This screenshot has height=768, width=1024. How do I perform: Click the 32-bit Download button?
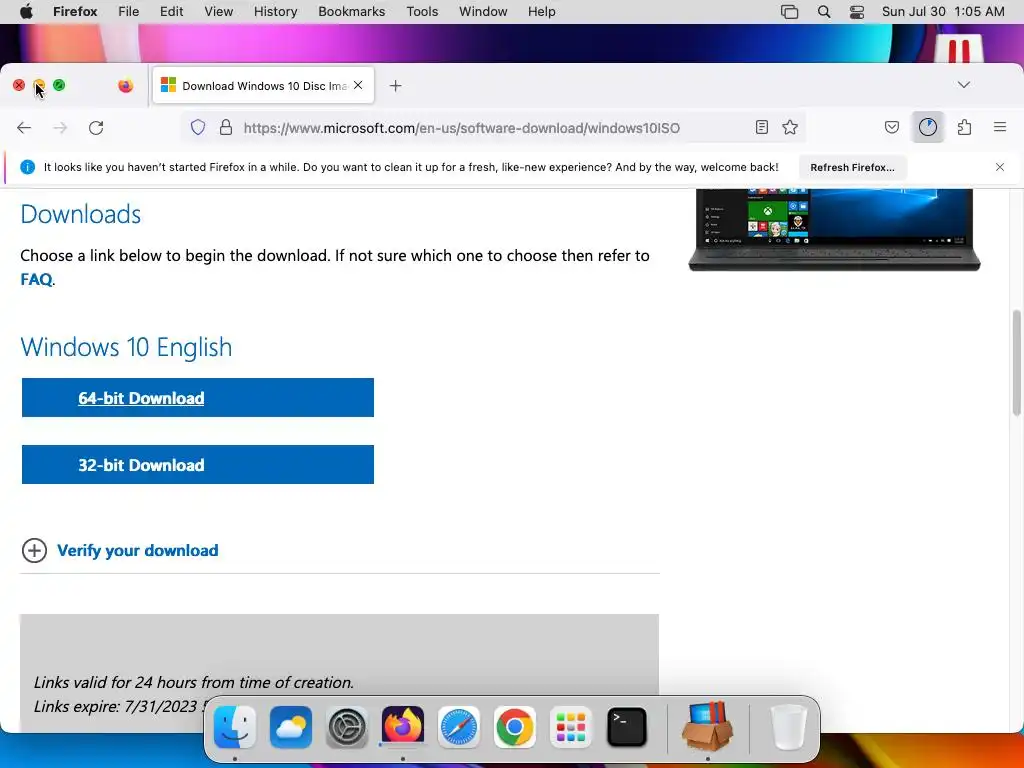tap(198, 465)
